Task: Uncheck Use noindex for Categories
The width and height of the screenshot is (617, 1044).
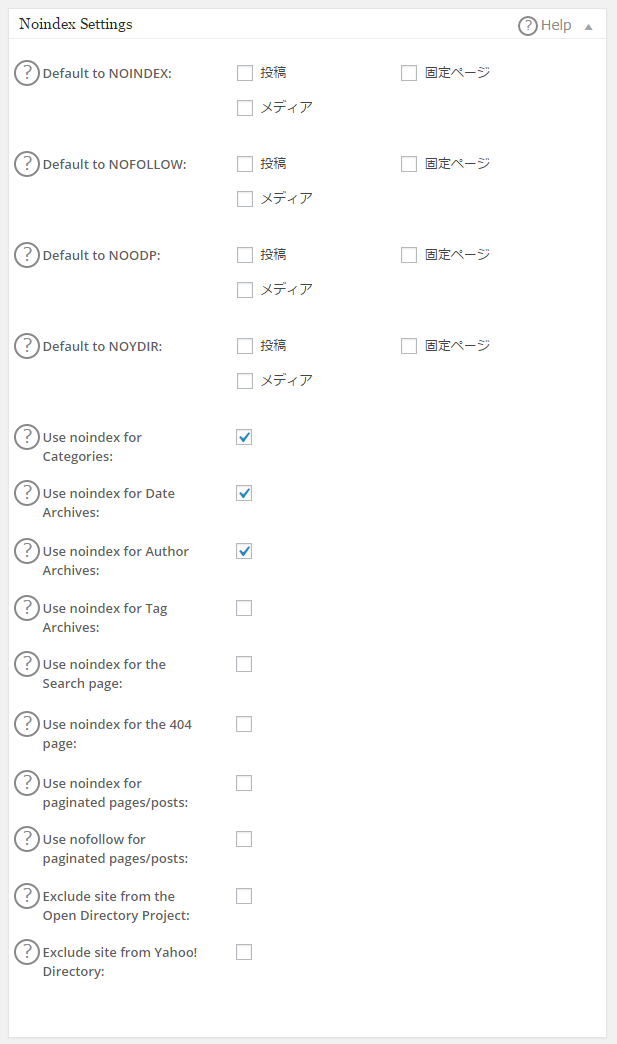Action: [x=244, y=437]
